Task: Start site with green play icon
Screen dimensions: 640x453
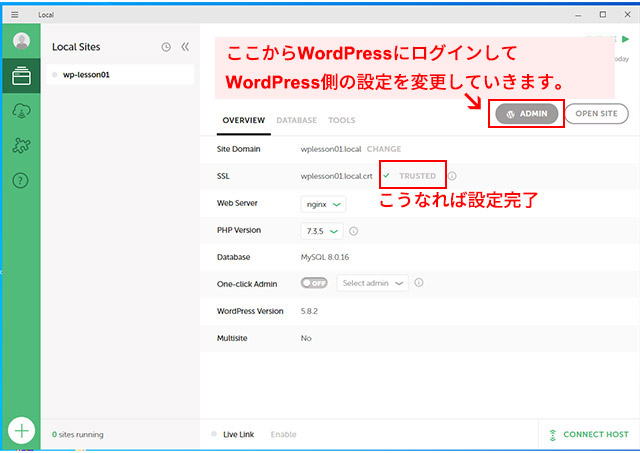Action: (625, 39)
